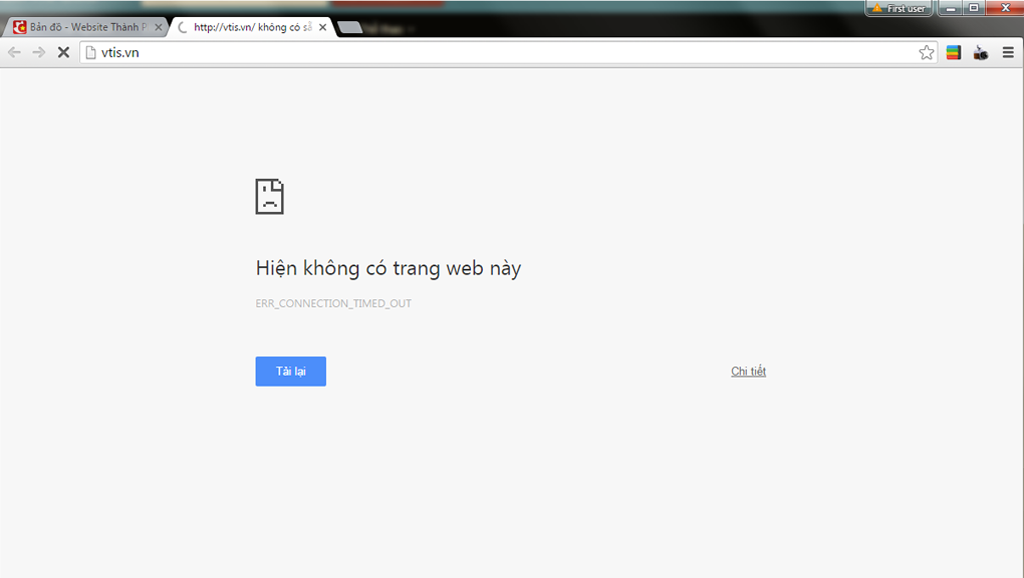Click the Hiện không có trang web này heading
This screenshot has width=1024, height=578.
388,268
